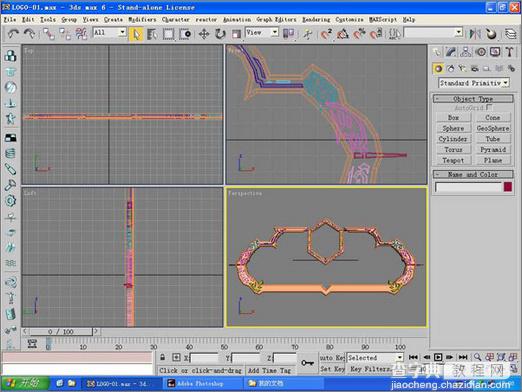Screen dimensions: 522x392
Task: Activate Bind to Space Warp tool
Action: coord(81,34)
